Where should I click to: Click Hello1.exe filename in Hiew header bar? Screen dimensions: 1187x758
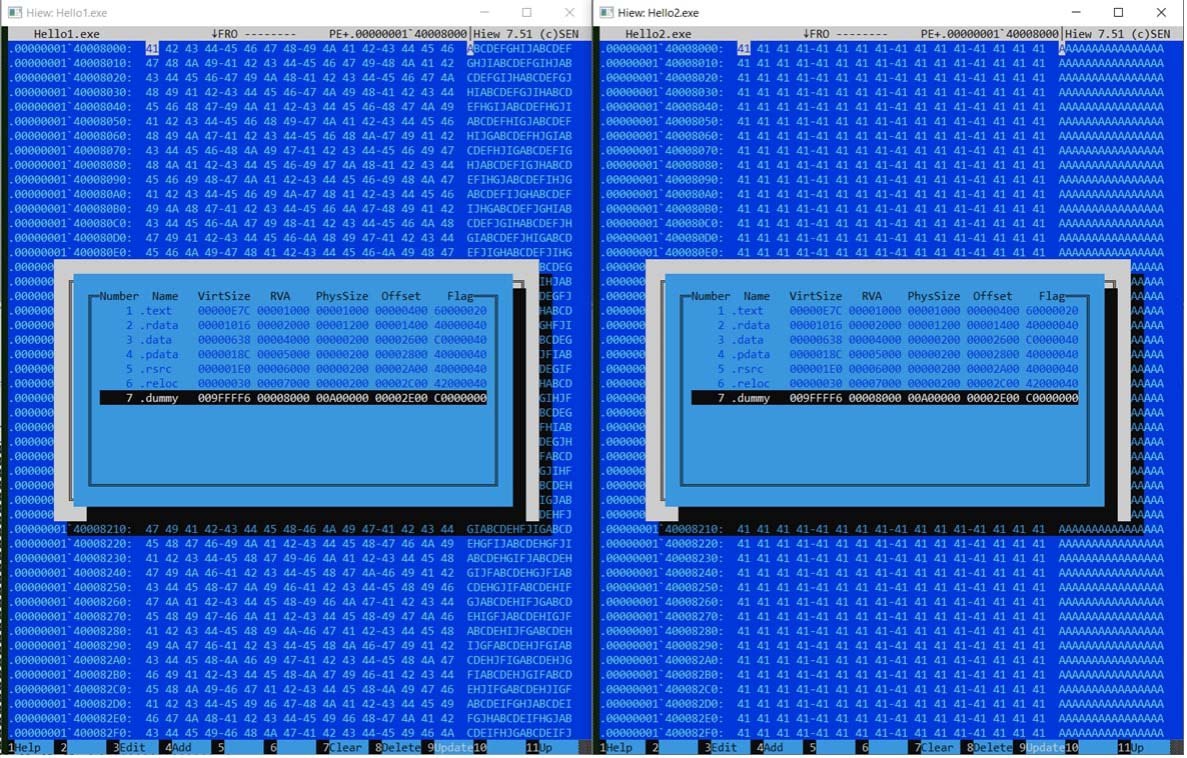click(67, 34)
